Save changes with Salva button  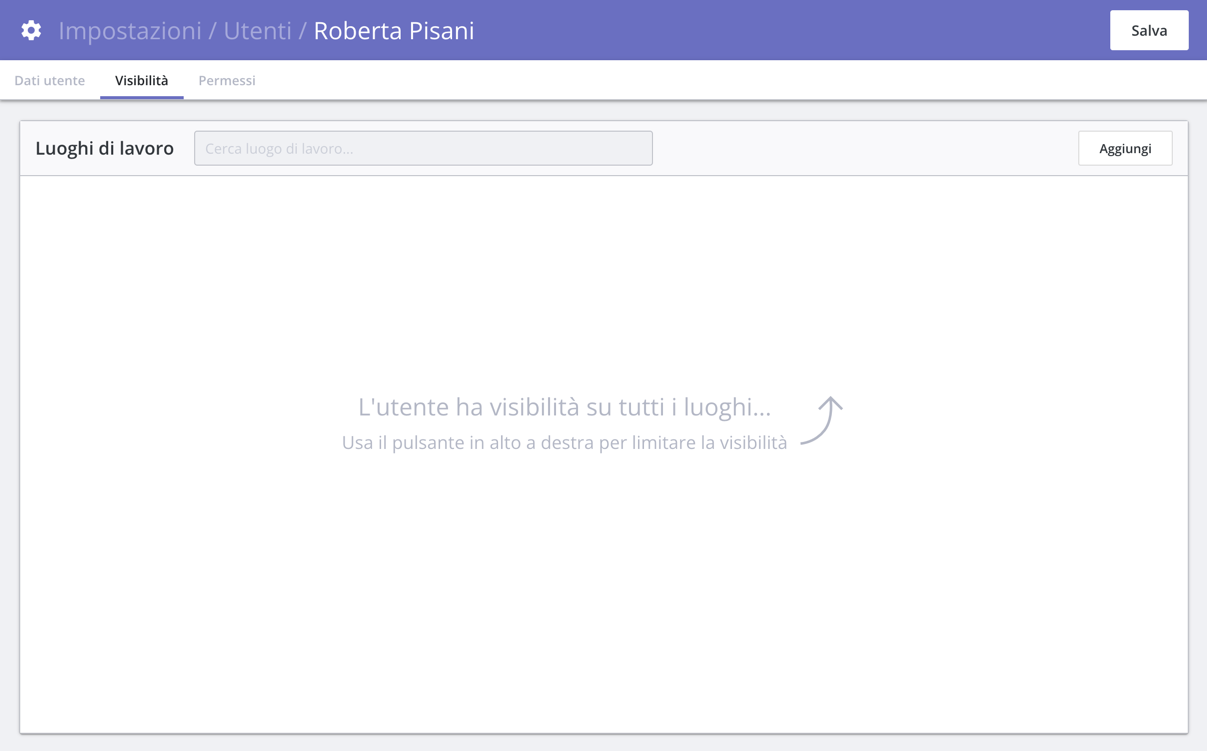click(1149, 30)
